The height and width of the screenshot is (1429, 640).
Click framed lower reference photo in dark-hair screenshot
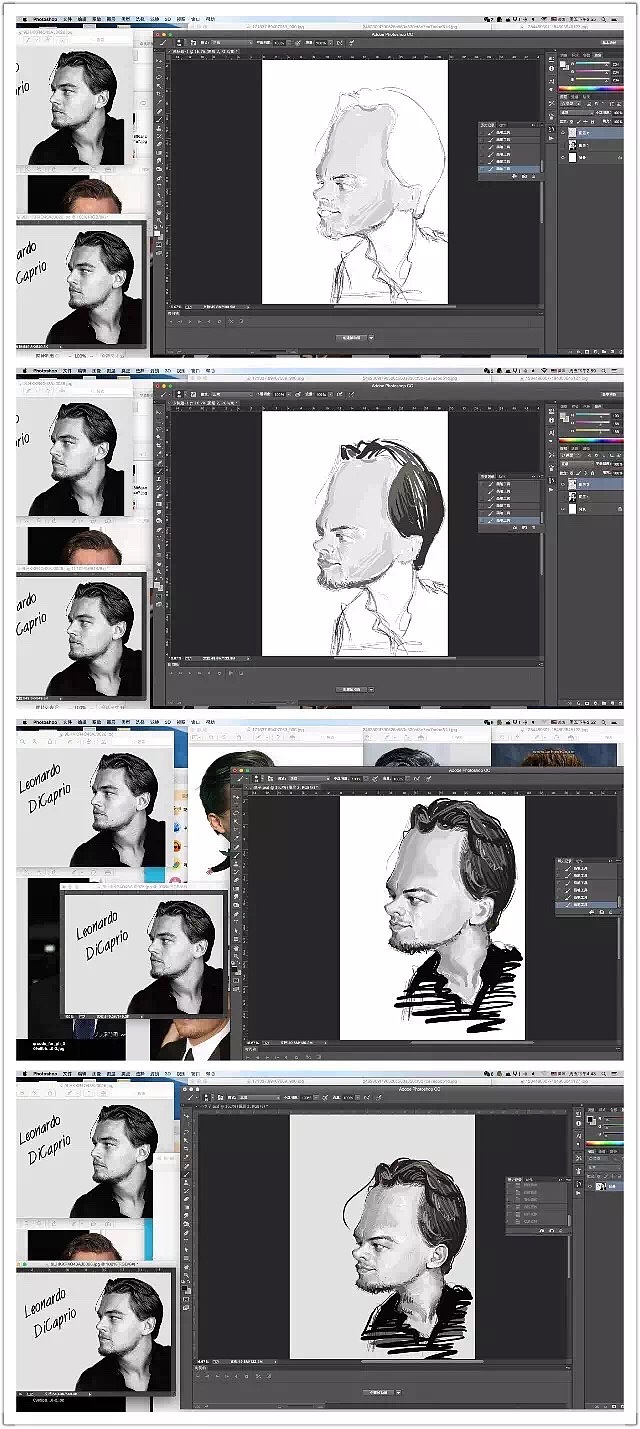(80, 637)
